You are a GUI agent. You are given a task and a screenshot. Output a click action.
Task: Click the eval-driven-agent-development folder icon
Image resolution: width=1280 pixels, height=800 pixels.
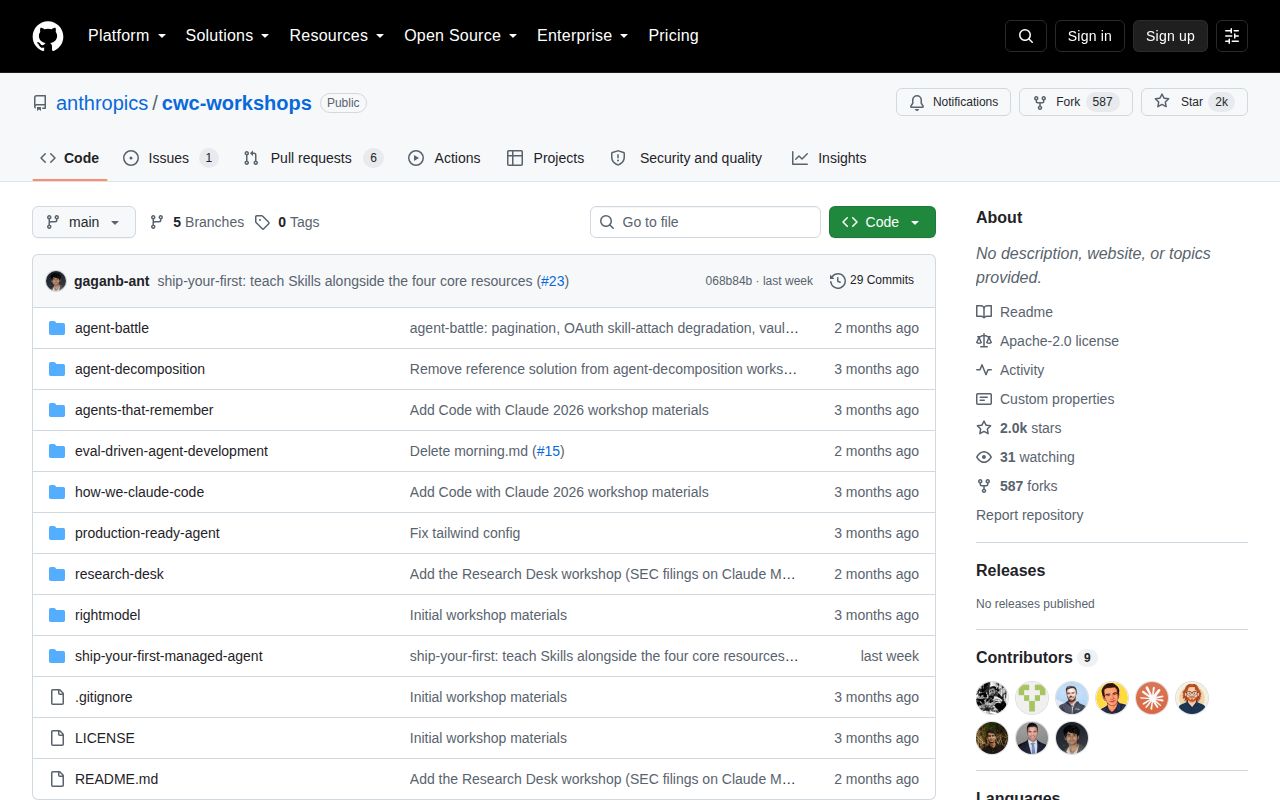pyautogui.click(x=57, y=451)
